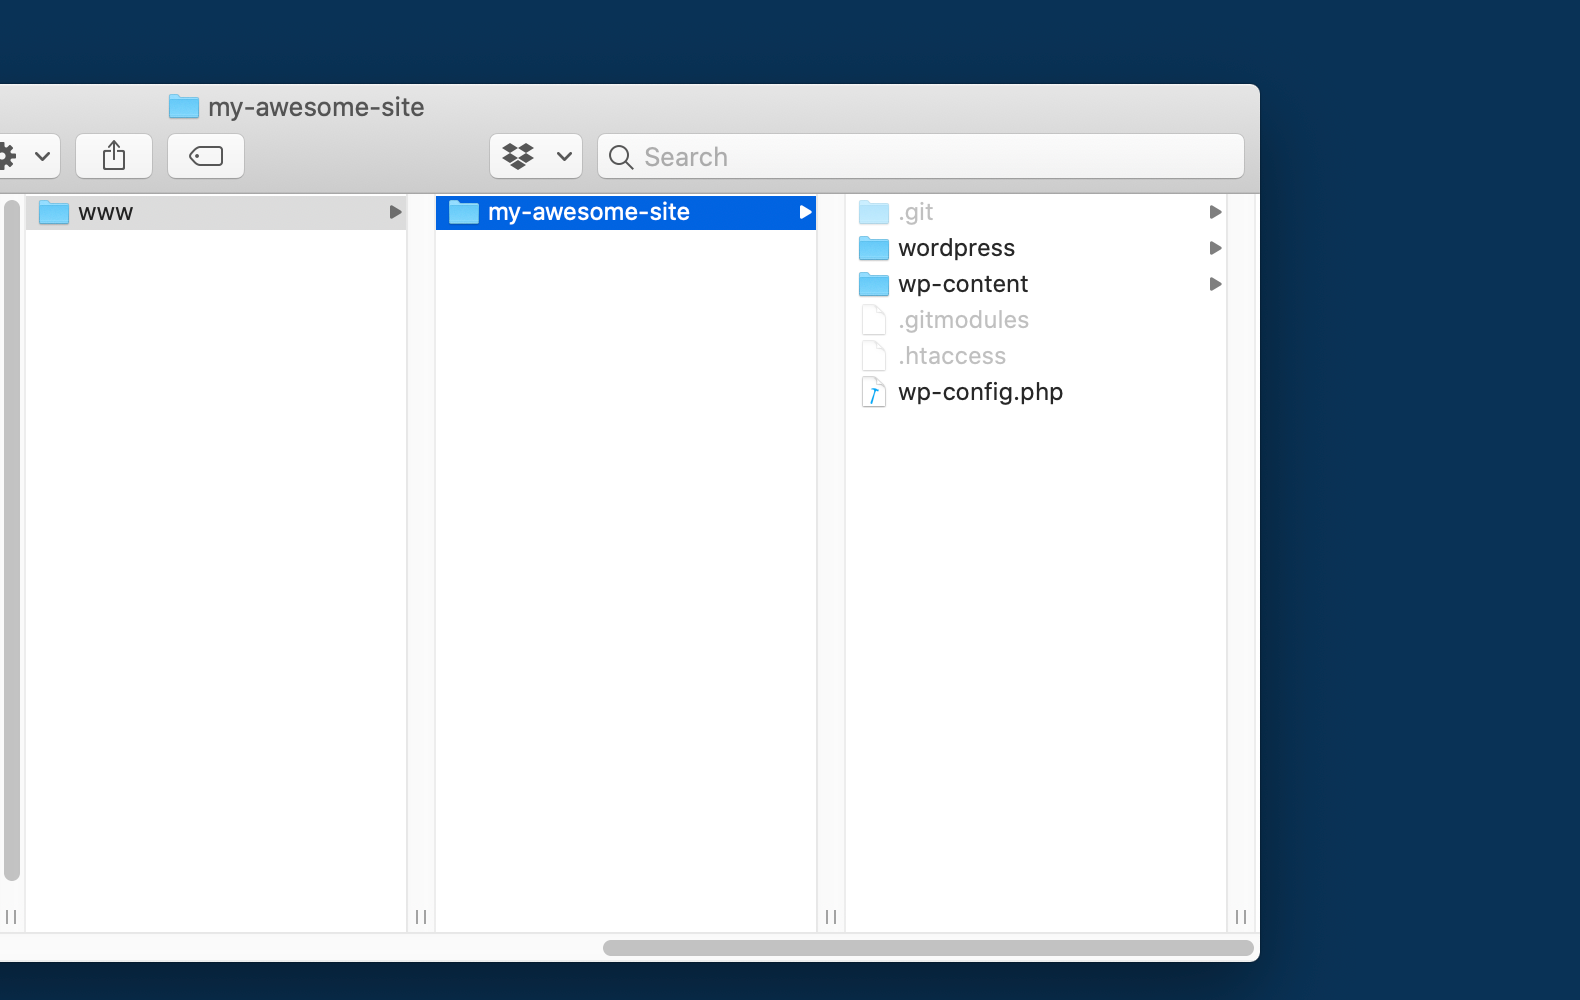Select the wp-content folder
The width and height of the screenshot is (1580, 1000).
click(962, 284)
